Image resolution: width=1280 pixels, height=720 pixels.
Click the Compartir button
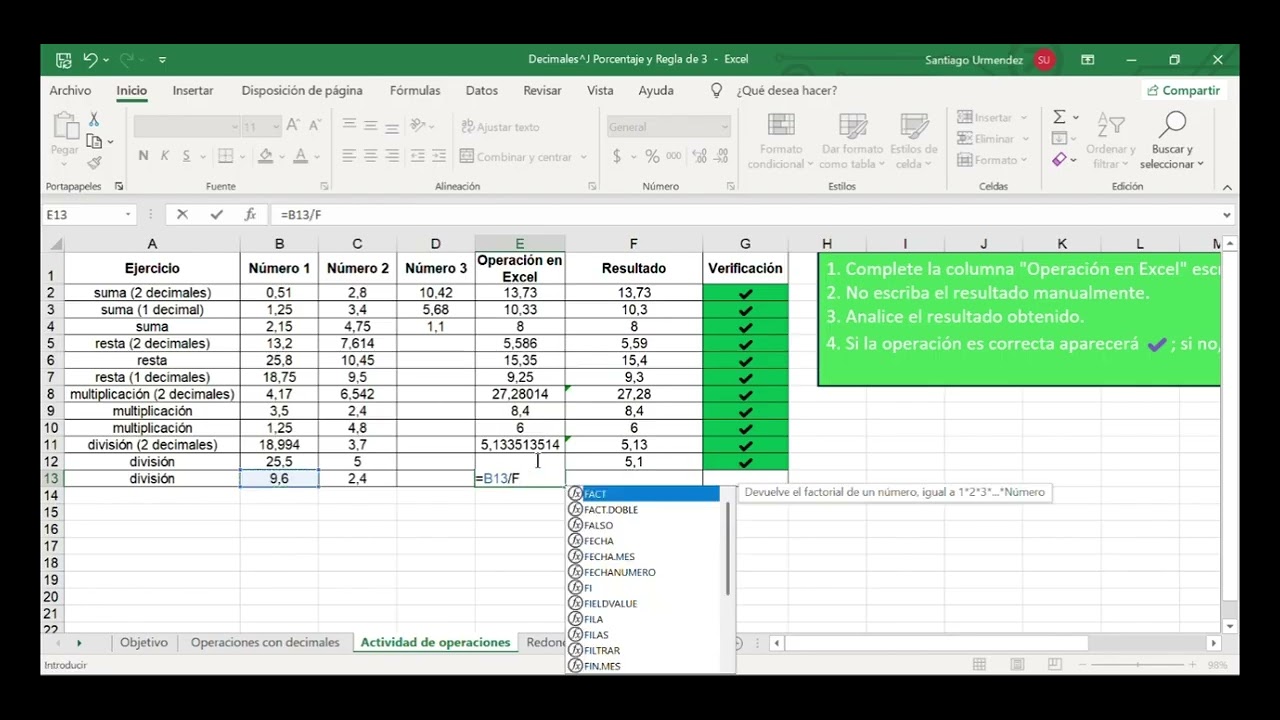1184,90
